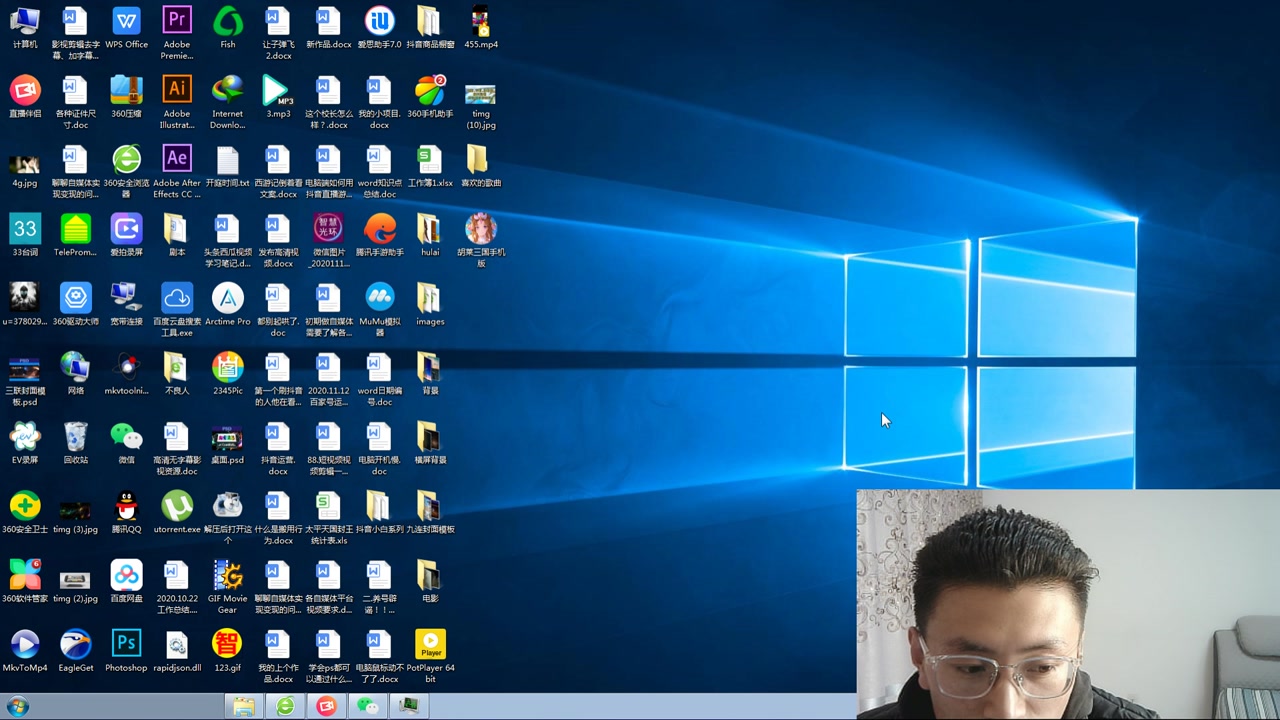Screen dimensions: 1280x720
Task: Open the 背景 folder
Action: 430,373
